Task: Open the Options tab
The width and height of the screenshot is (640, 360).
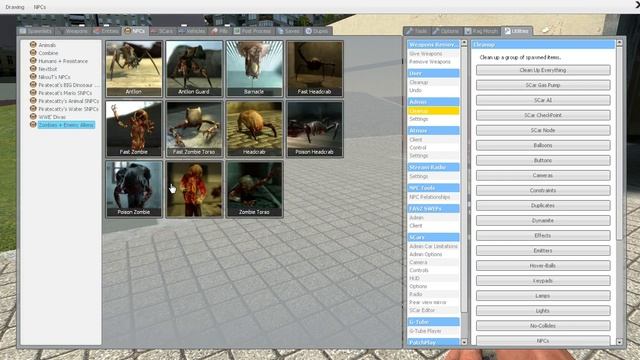Action: 446,31
